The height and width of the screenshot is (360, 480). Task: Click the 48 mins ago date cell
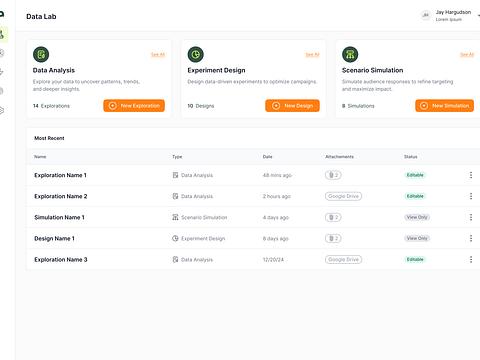coord(277,175)
